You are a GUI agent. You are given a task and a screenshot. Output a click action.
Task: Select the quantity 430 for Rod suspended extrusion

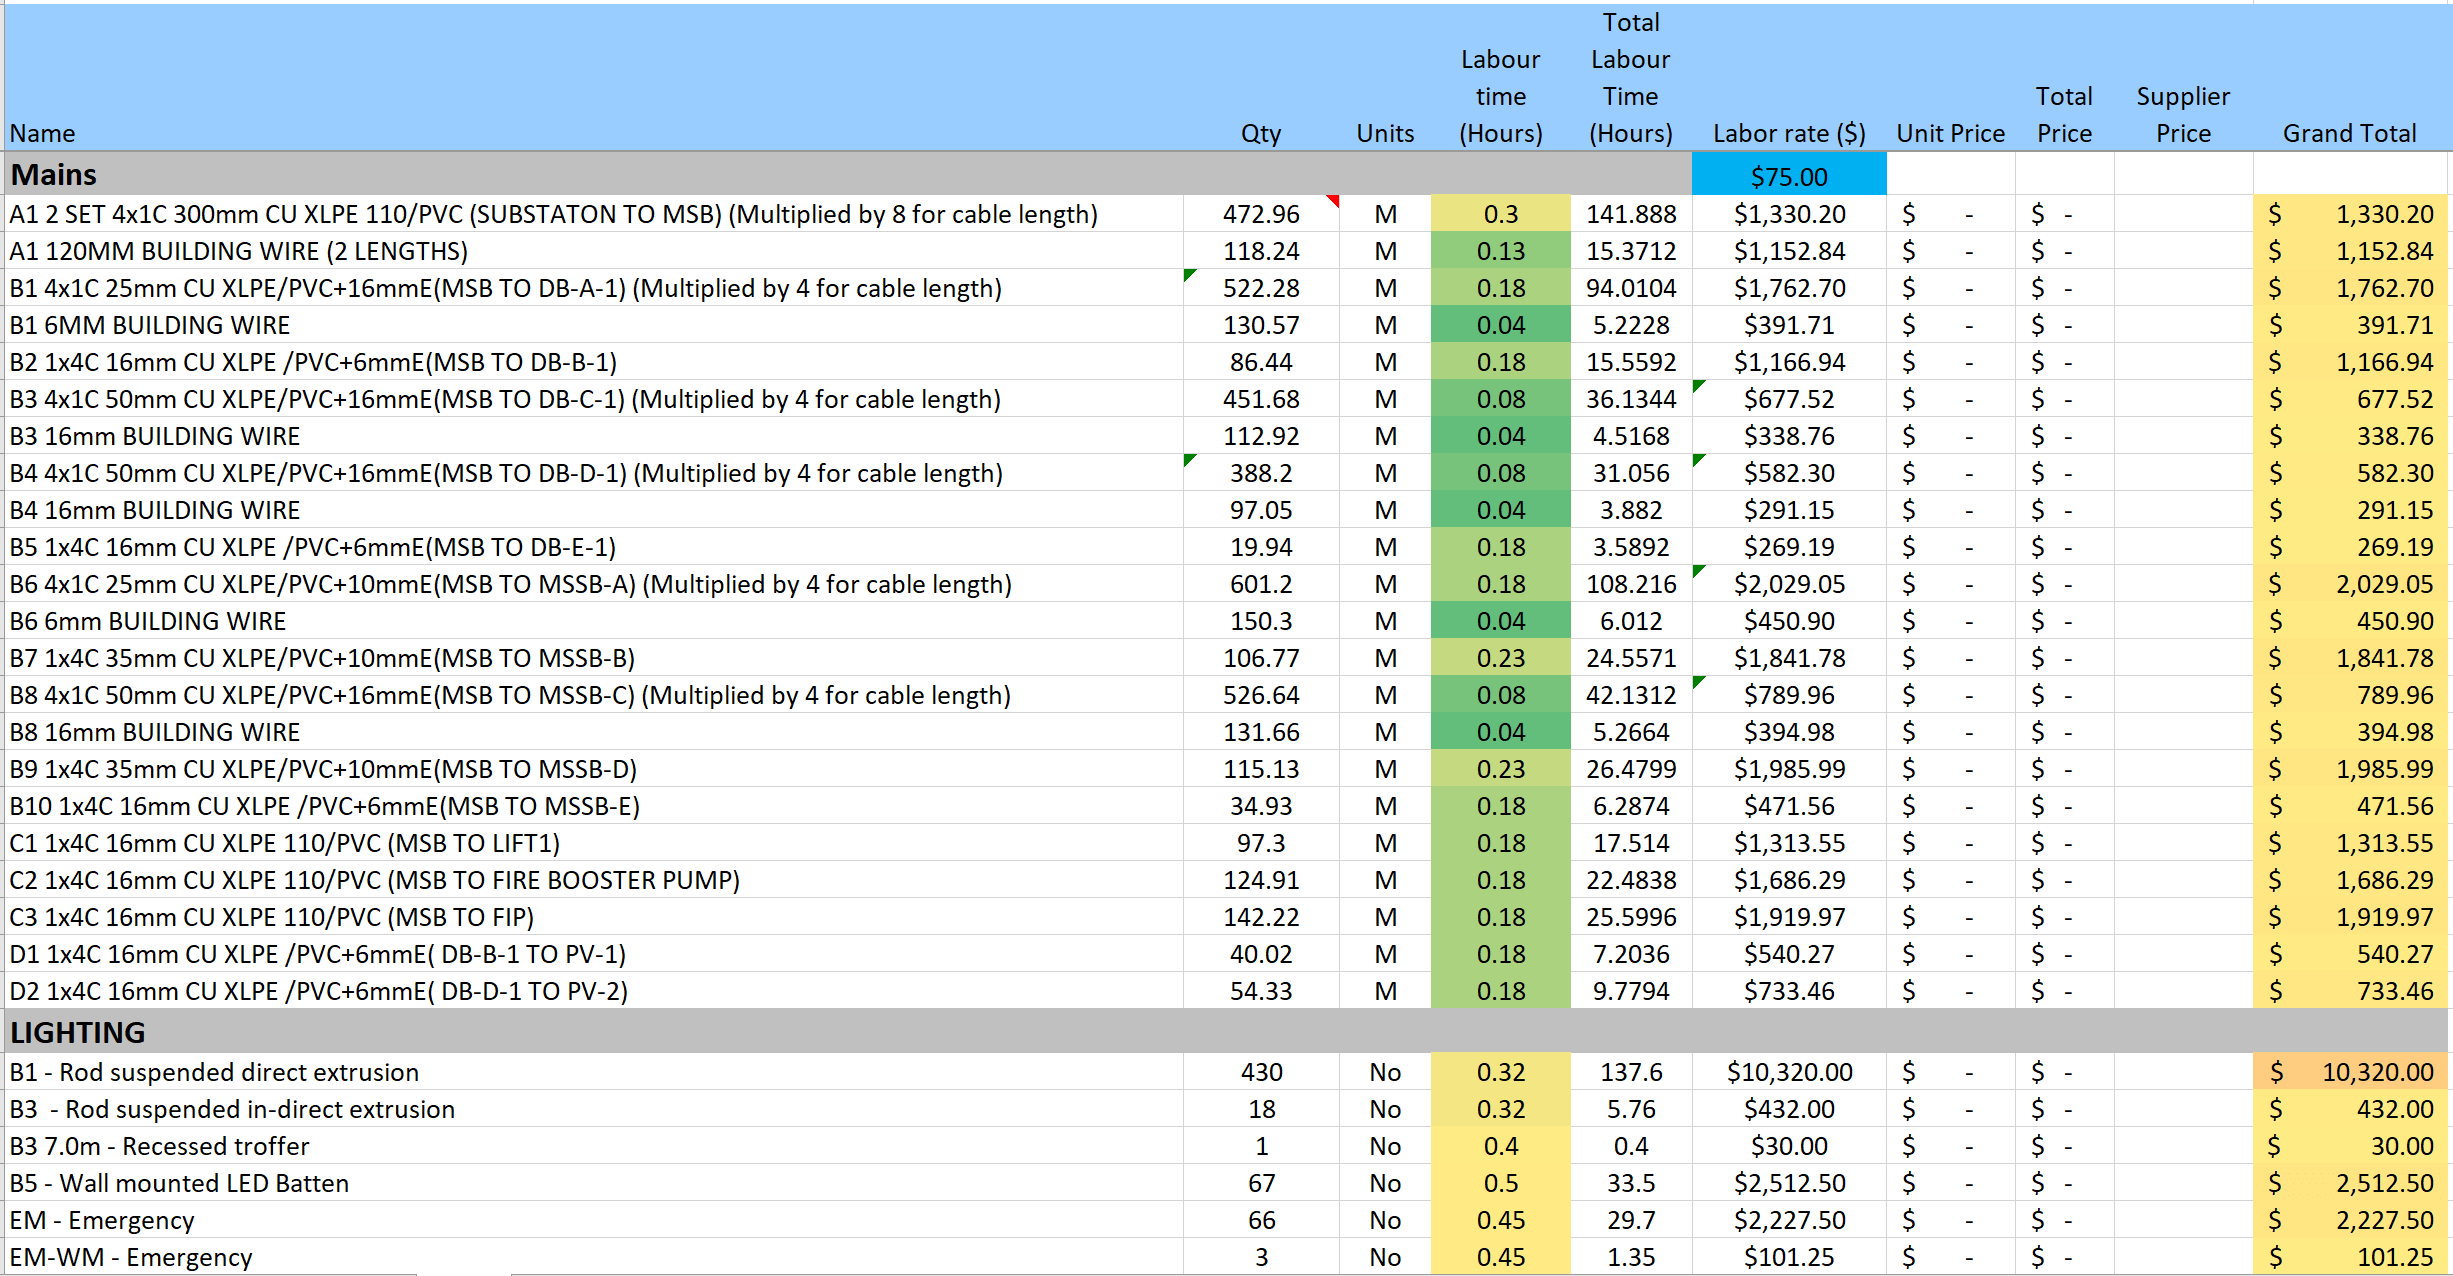(1260, 1072)
